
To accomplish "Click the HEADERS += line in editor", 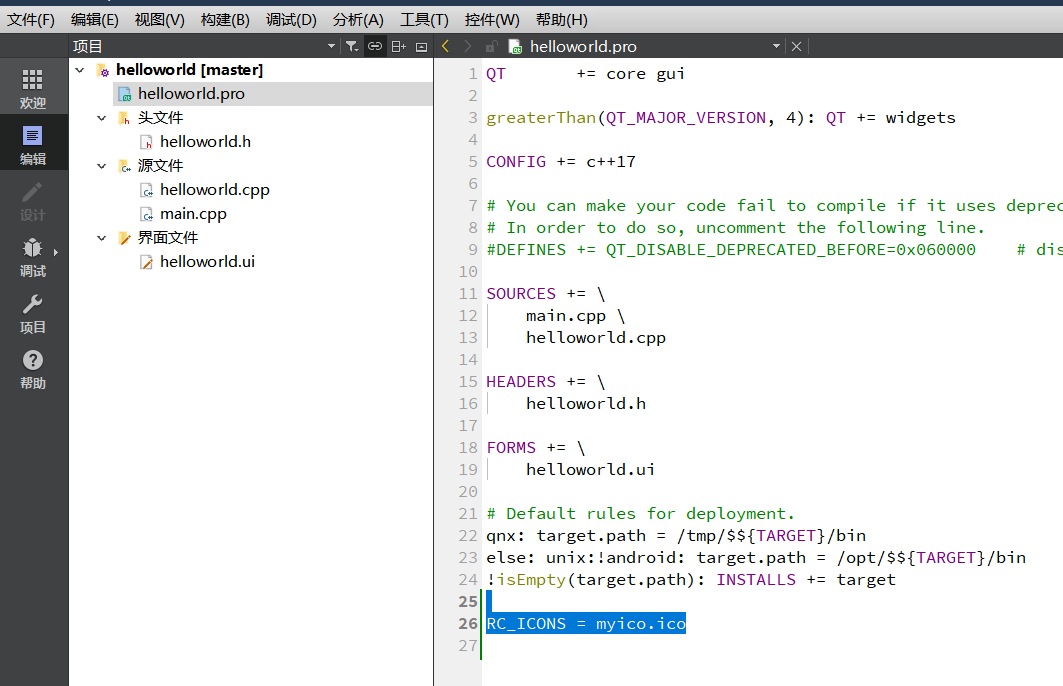I will coord(545,382).
